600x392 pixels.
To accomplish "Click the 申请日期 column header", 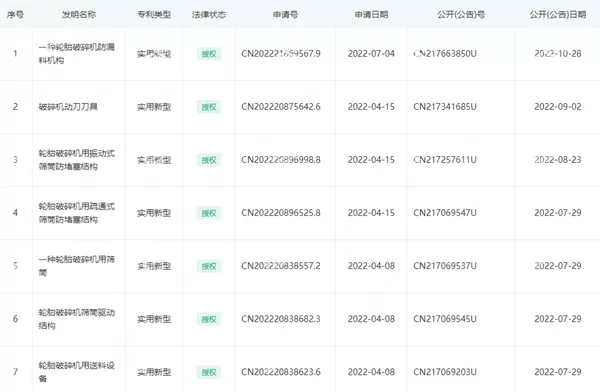I will click(x=371, y=15).
